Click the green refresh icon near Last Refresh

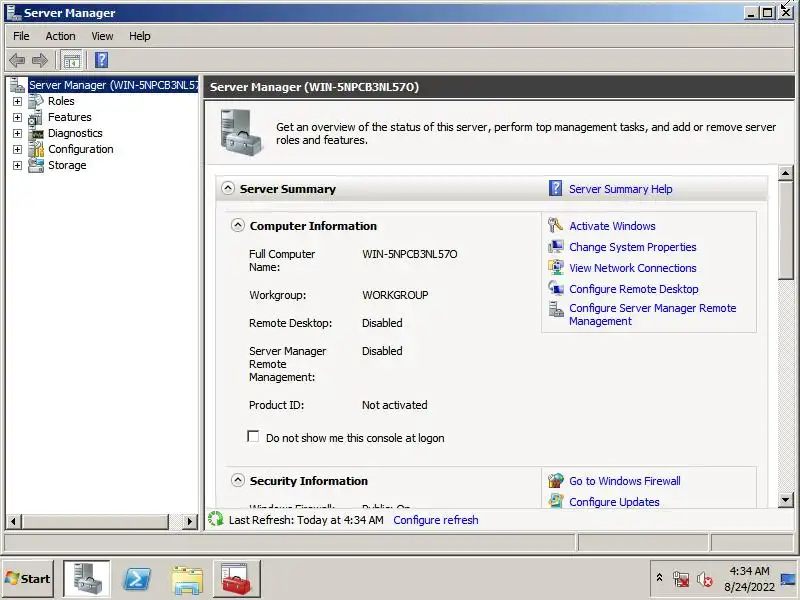pos(216,519)
